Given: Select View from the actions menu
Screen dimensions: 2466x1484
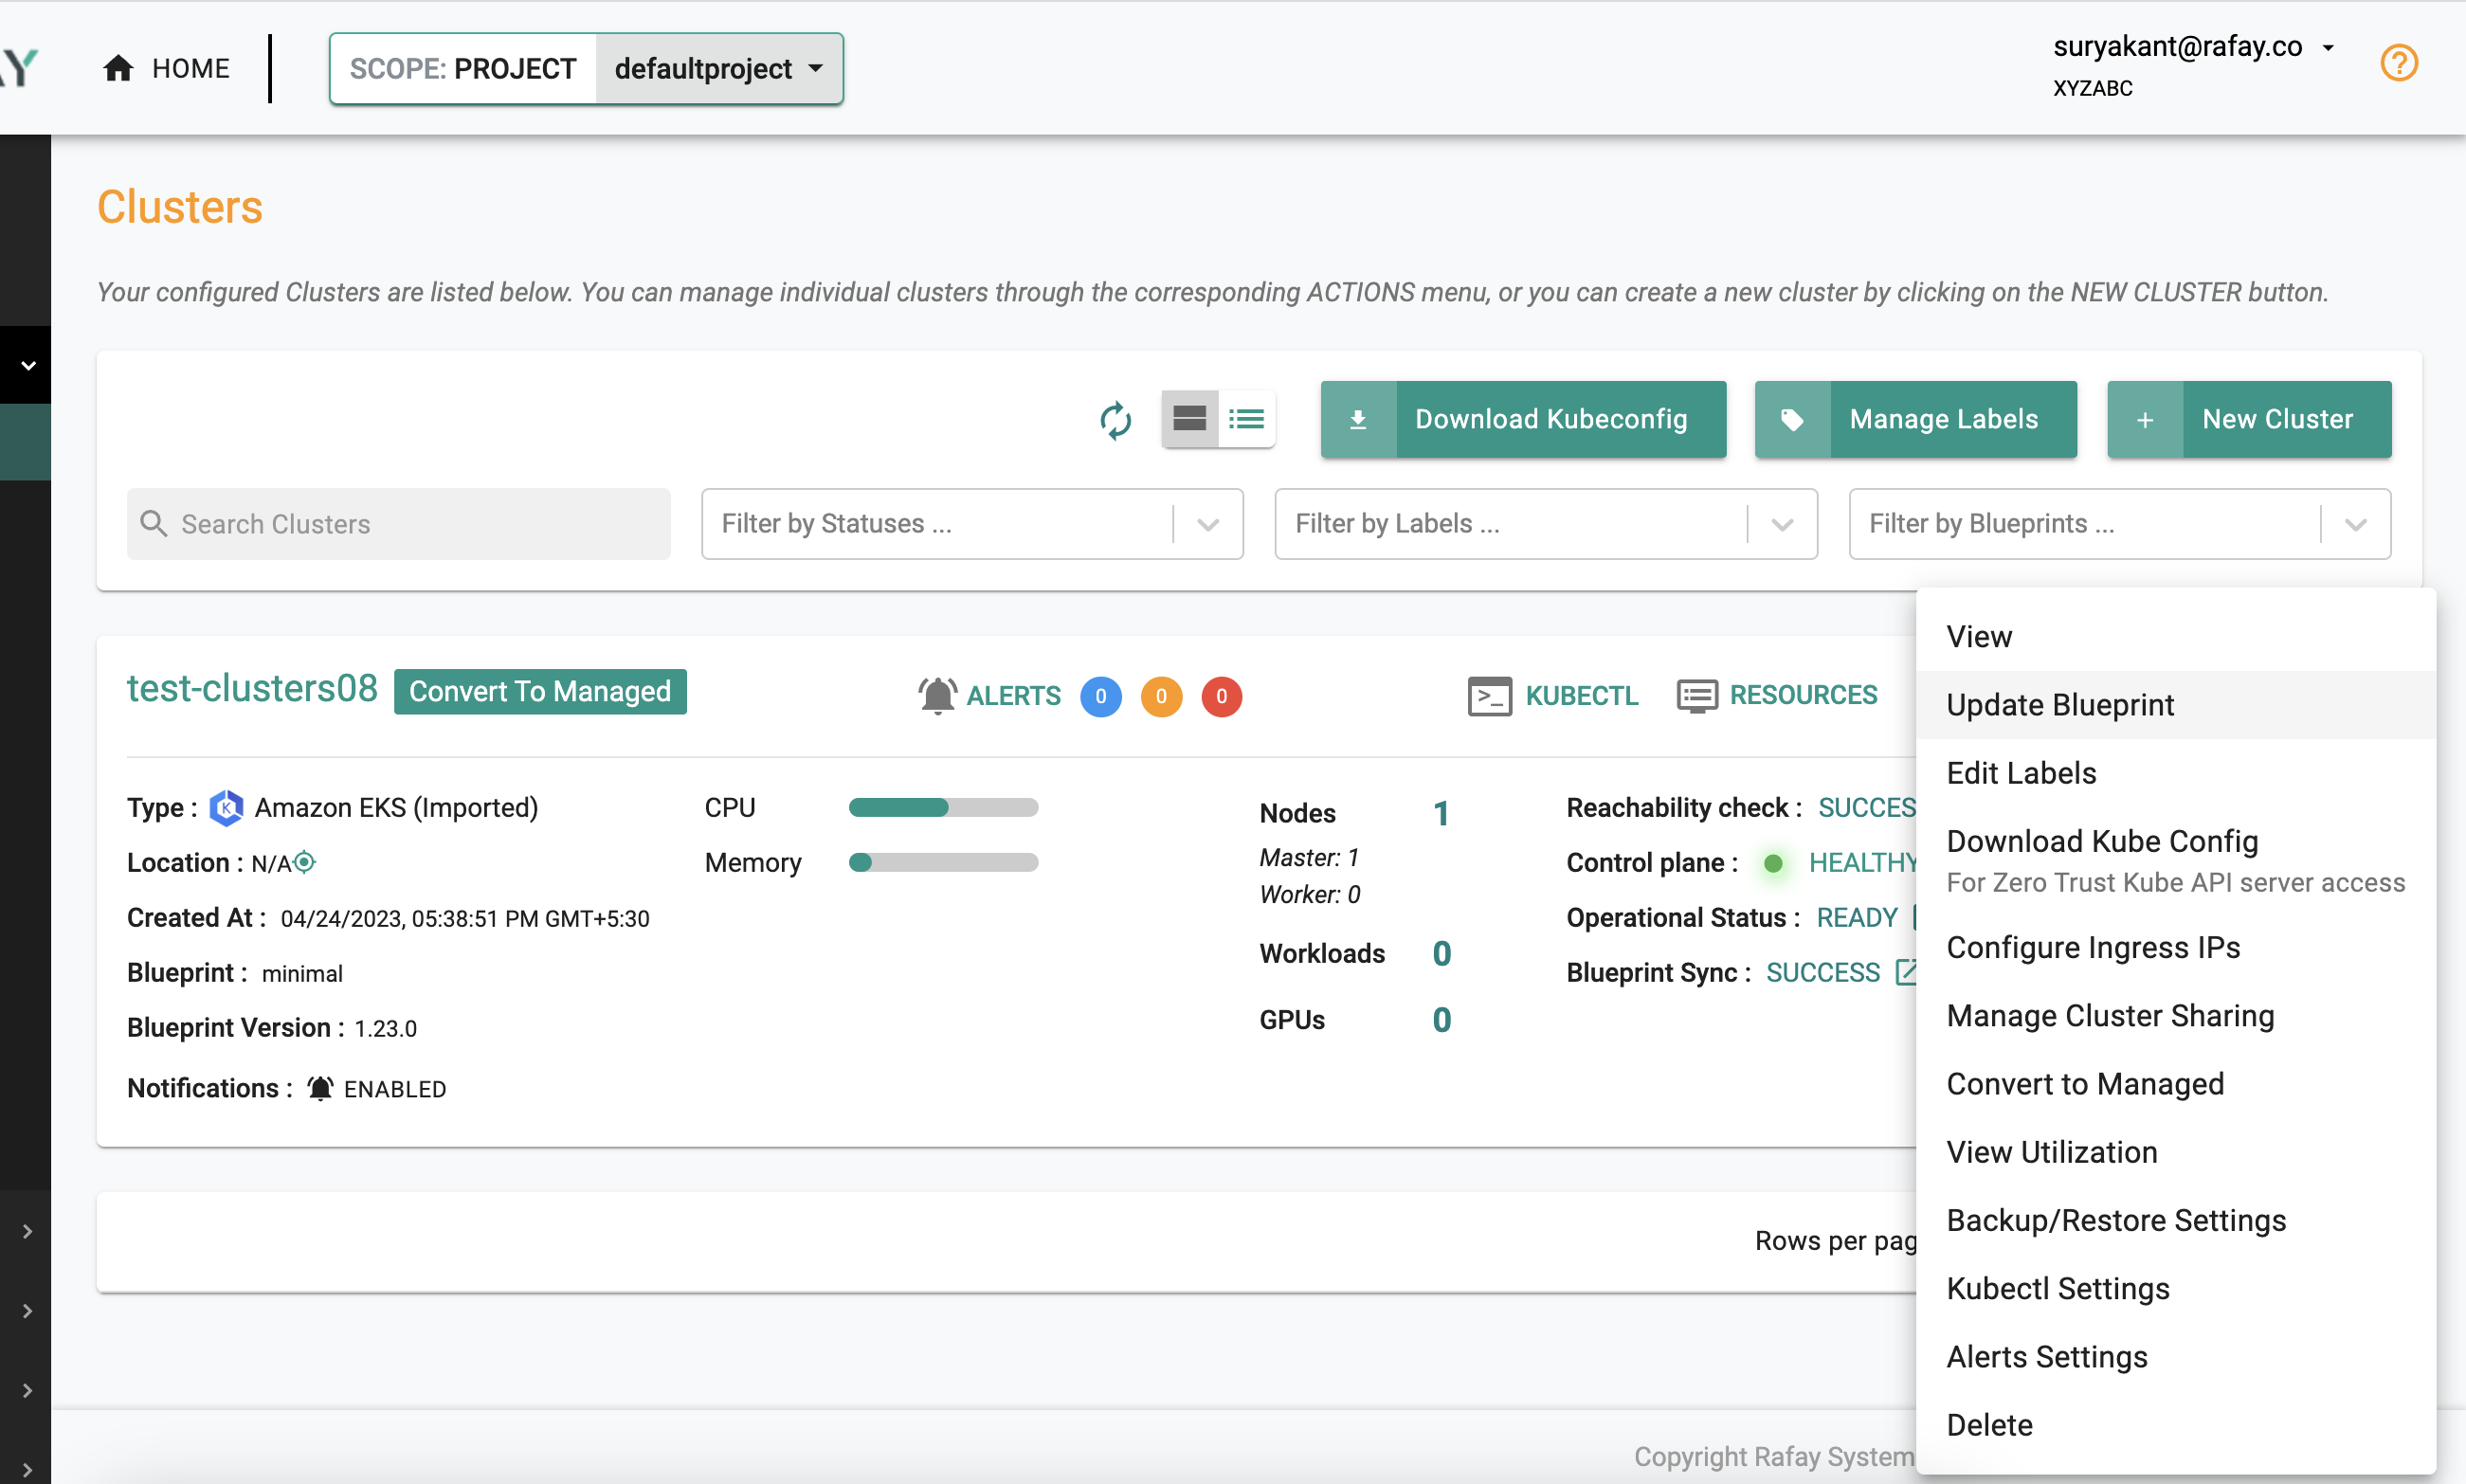Looking at the screenshot, I should coord(2175,637).
